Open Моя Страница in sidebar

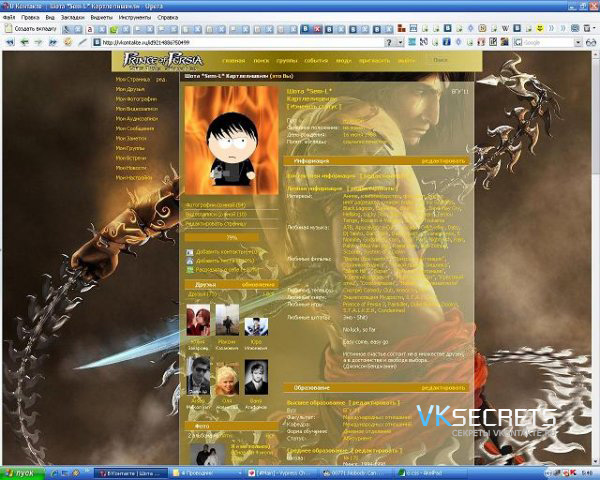click(x=133, y=80)
